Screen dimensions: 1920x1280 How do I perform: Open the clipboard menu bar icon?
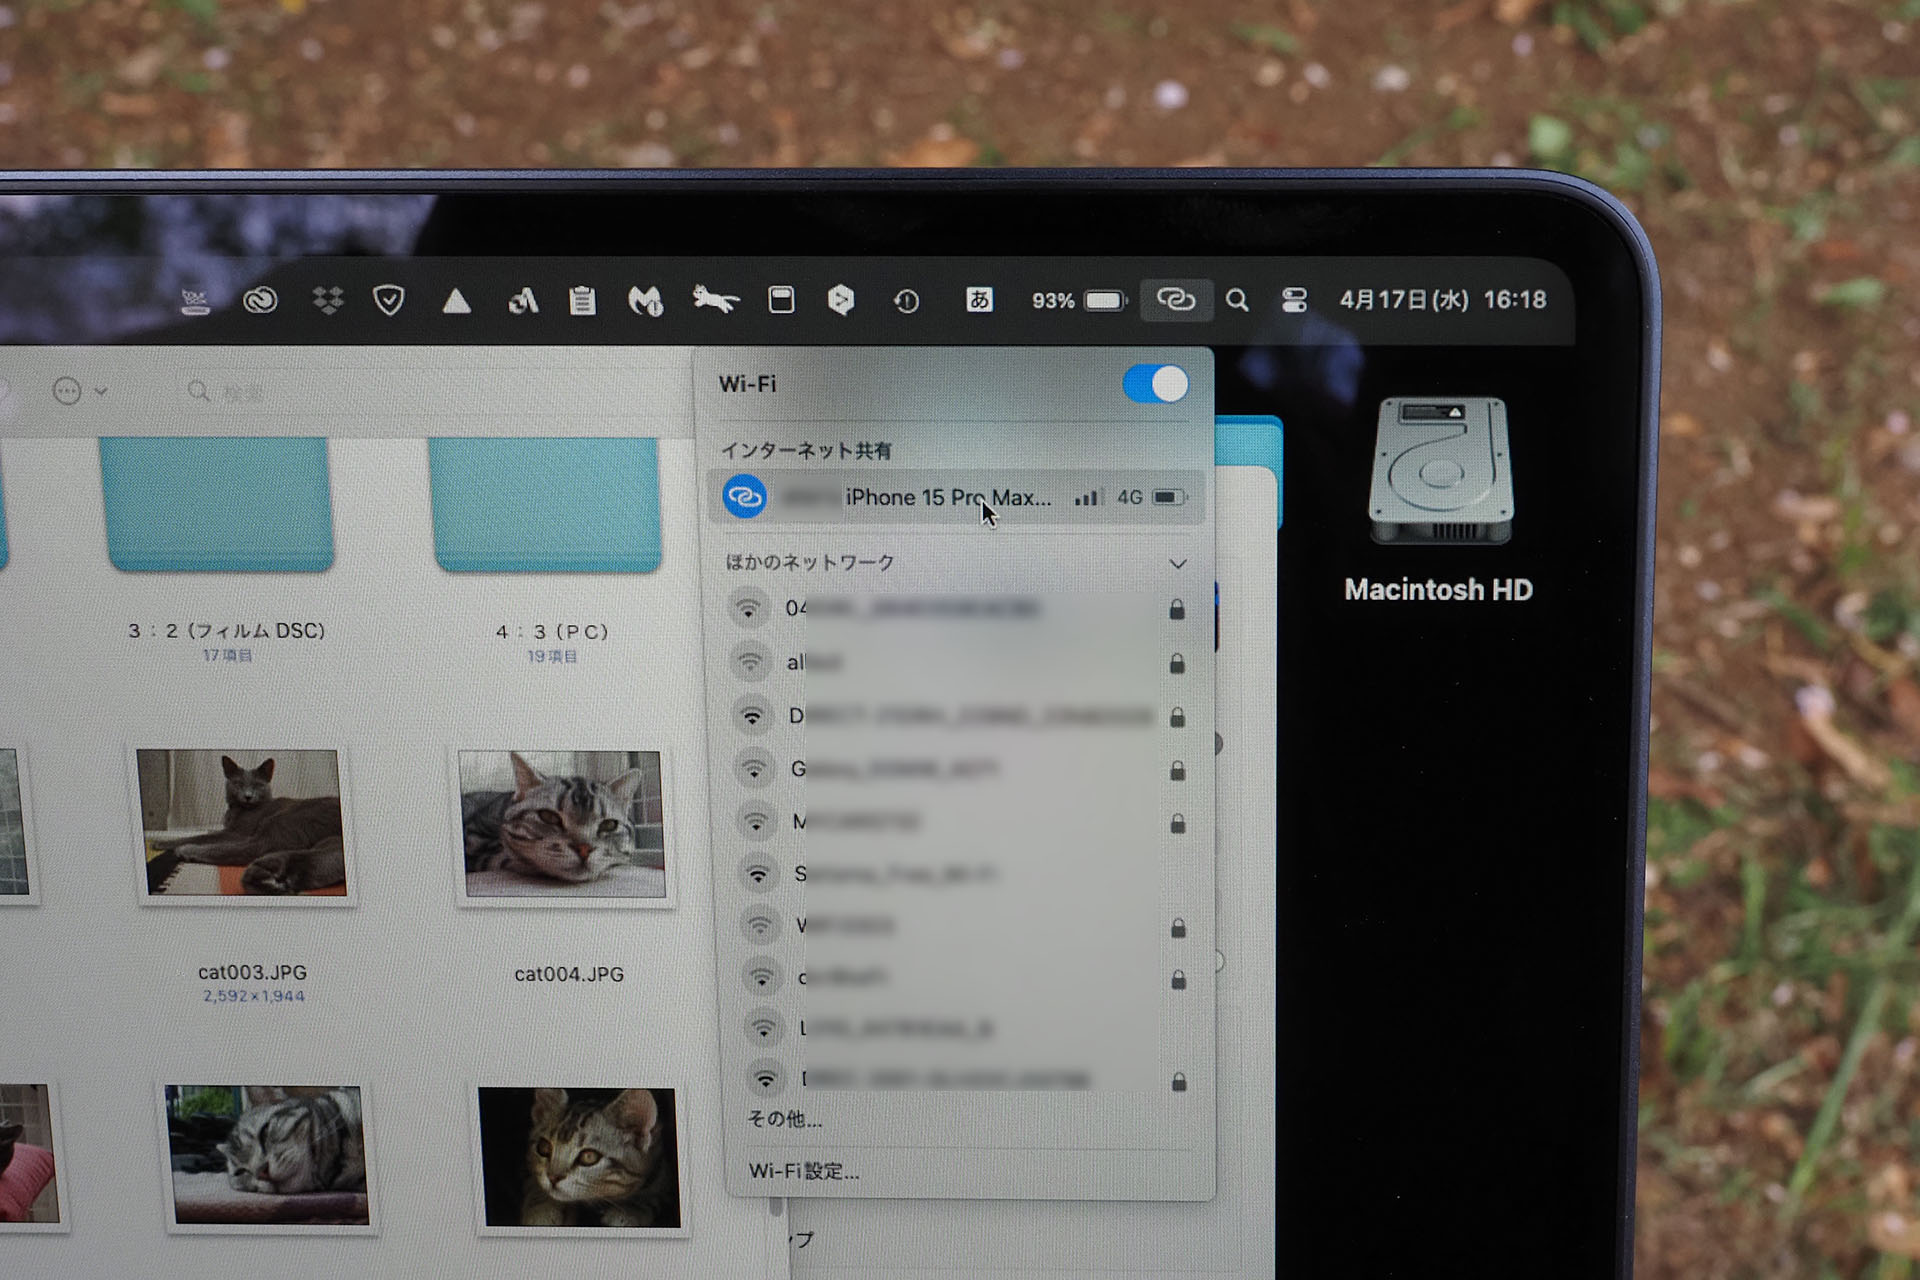[x=582, y=300]
